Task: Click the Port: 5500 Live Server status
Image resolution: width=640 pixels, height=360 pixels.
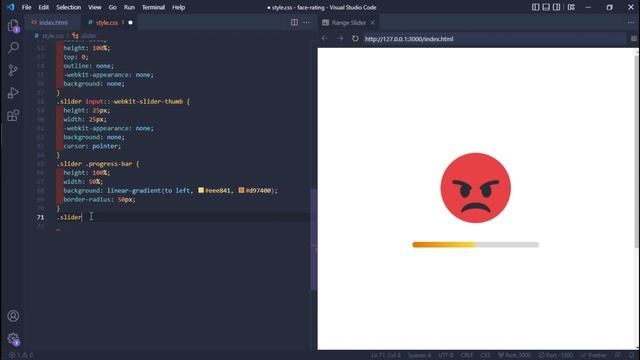Action: tap(556, 355)
